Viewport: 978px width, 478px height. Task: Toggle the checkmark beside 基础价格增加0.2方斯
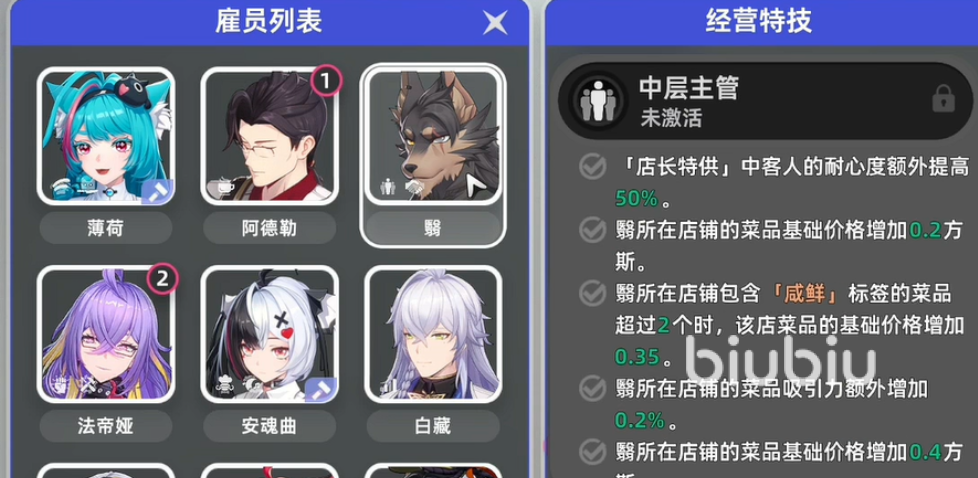point(591,230)
